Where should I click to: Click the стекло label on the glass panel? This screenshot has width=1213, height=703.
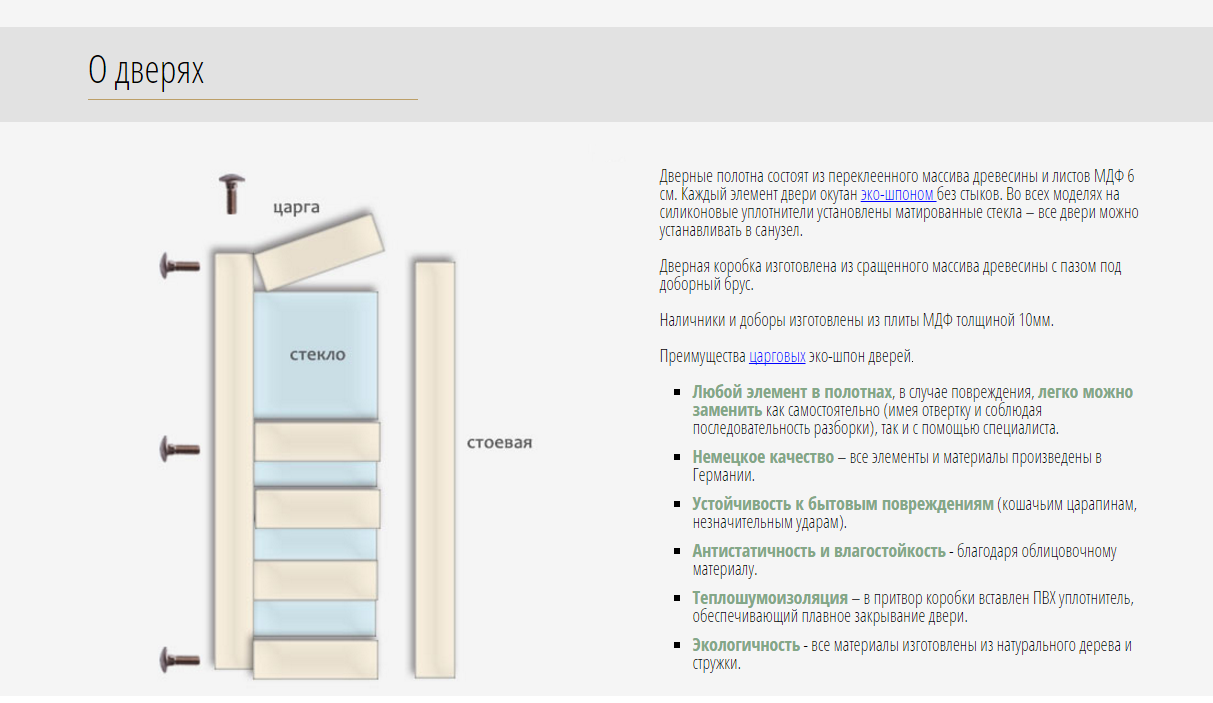(317, 355)
